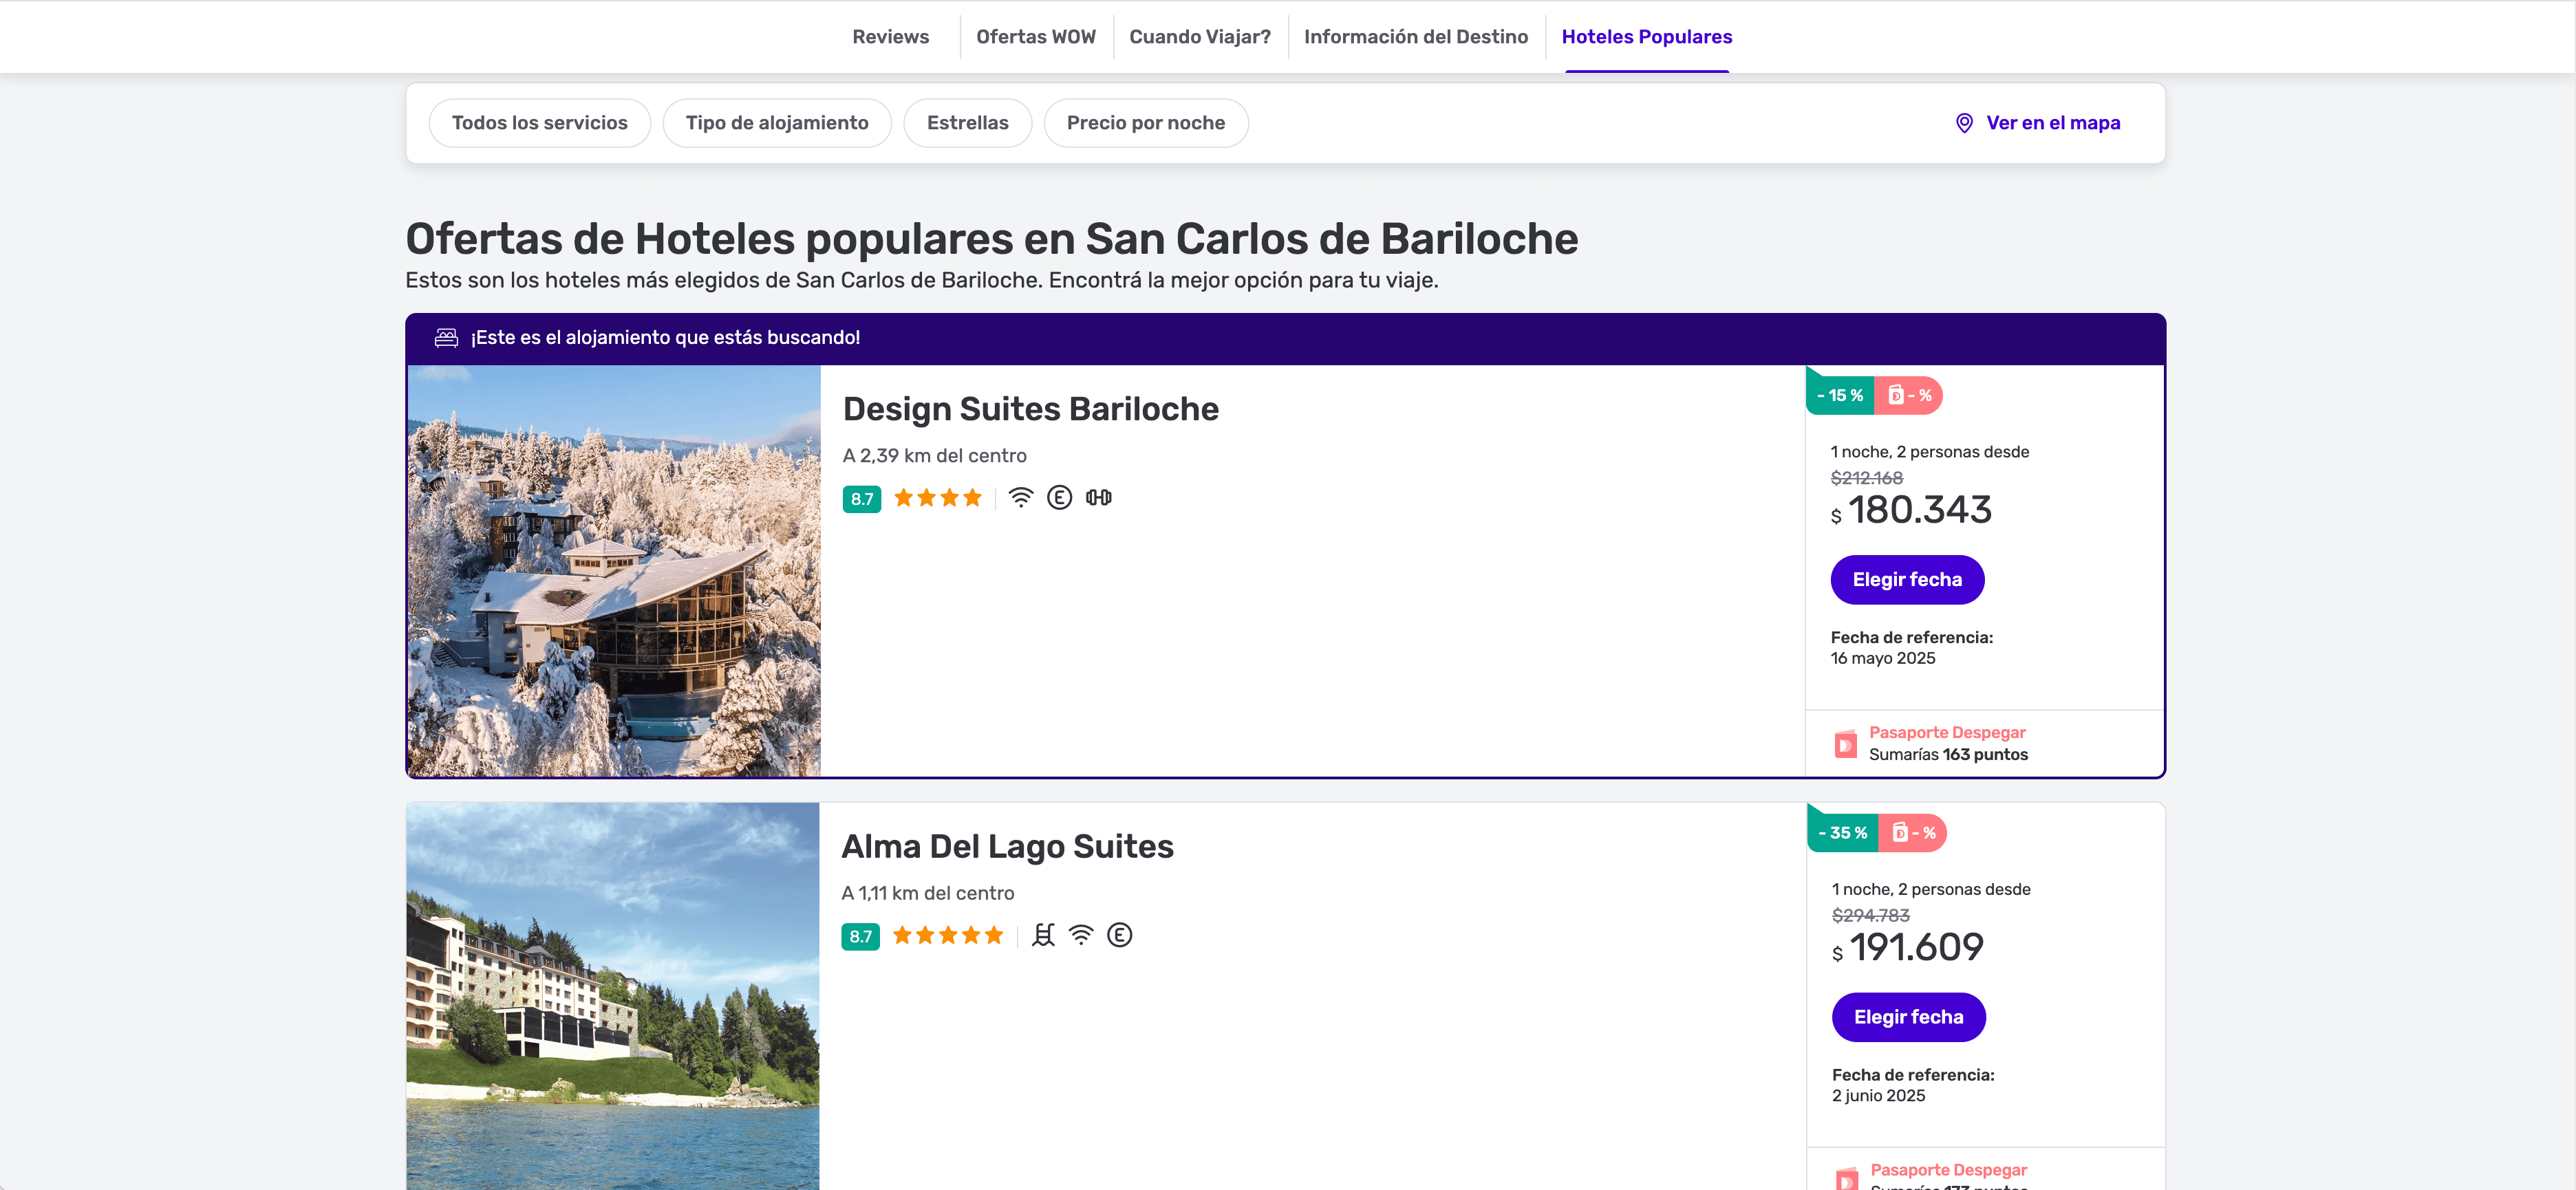Open Cuando Viajar? tab
2576x1190 pixels.
(x=1199, y=37)
